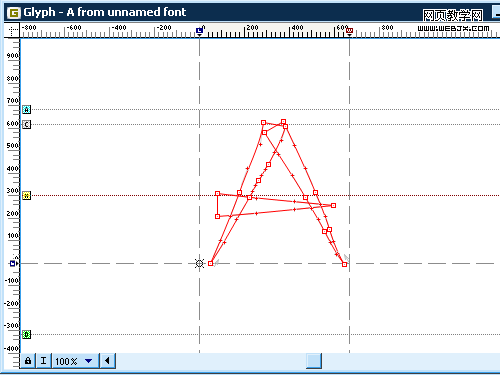Select the crossbar's right tip node
The height and width of the screenshot is (375, 500).
tap(333, 205)
